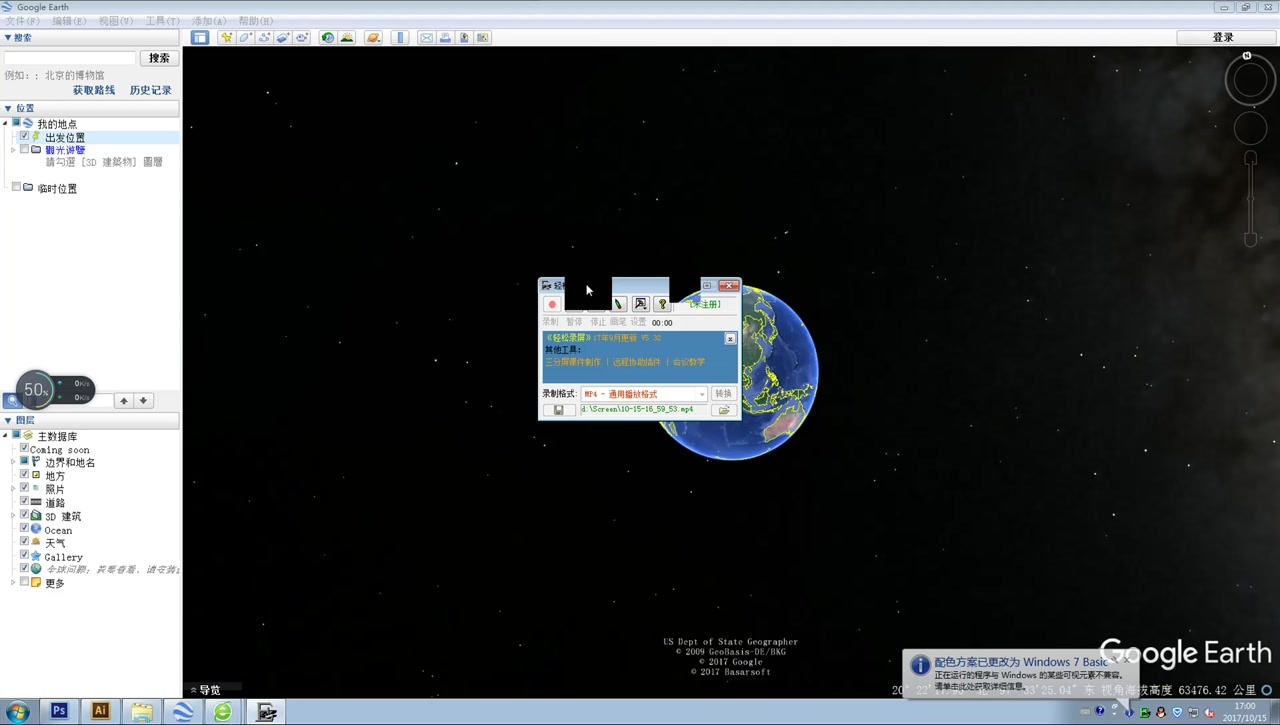Toggle the 我的地点 checkbox

(16, 123)
